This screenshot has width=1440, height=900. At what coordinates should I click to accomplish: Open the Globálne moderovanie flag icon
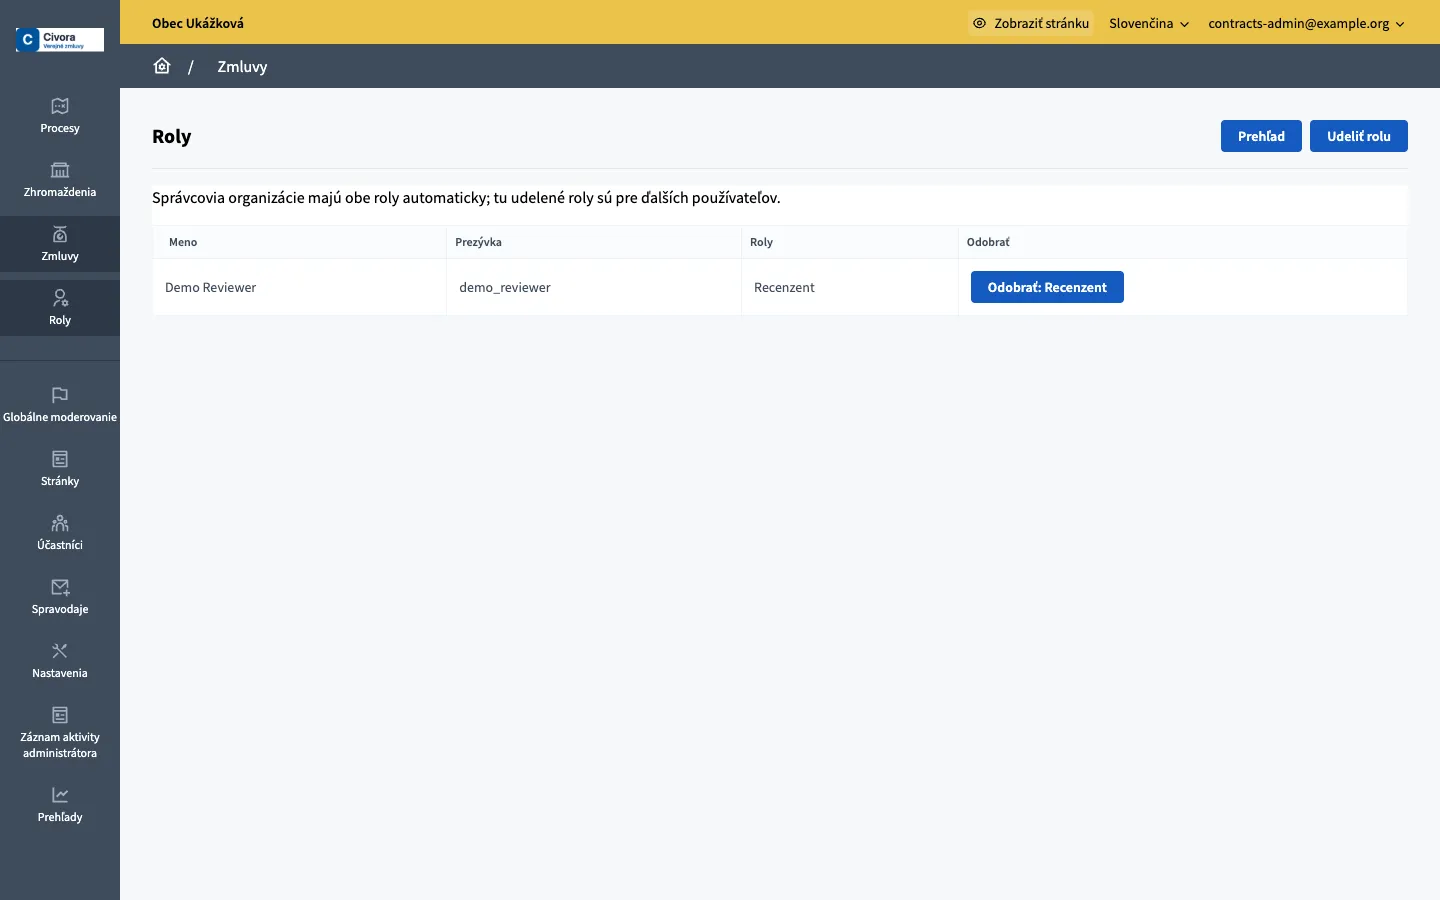(x=60, y=395)
